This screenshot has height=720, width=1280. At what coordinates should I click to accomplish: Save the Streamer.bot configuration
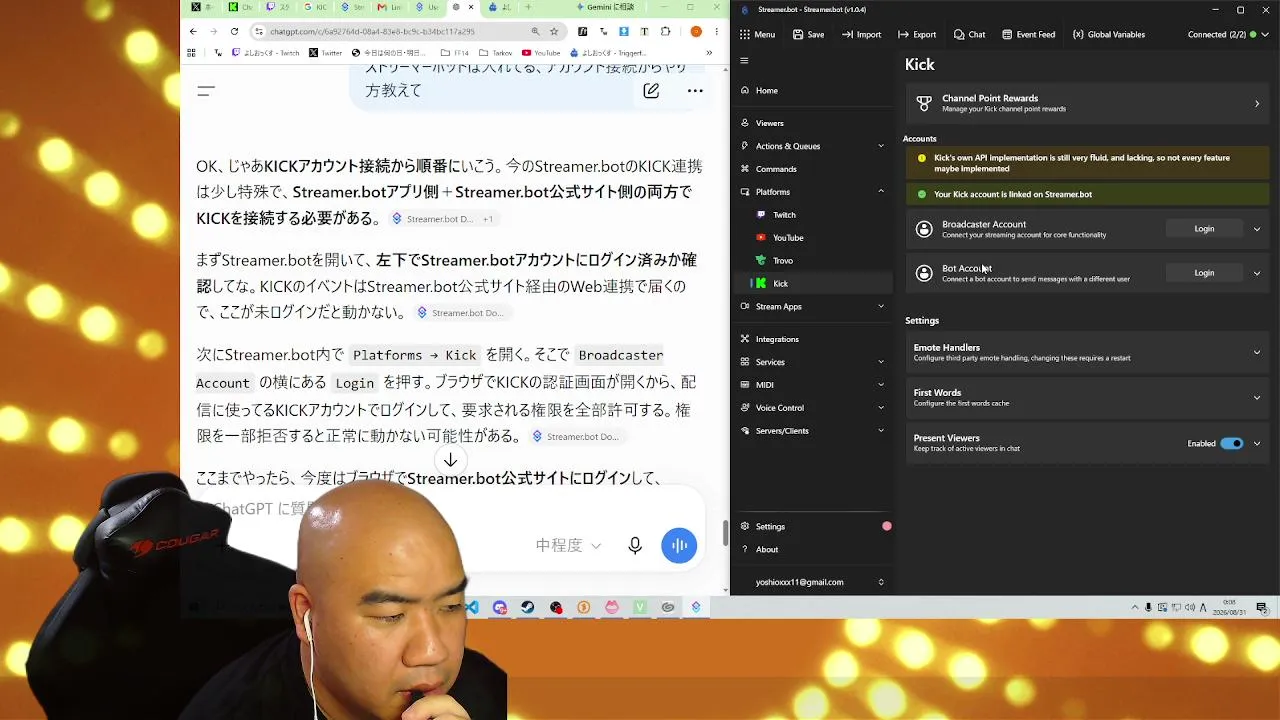(808, 34)
